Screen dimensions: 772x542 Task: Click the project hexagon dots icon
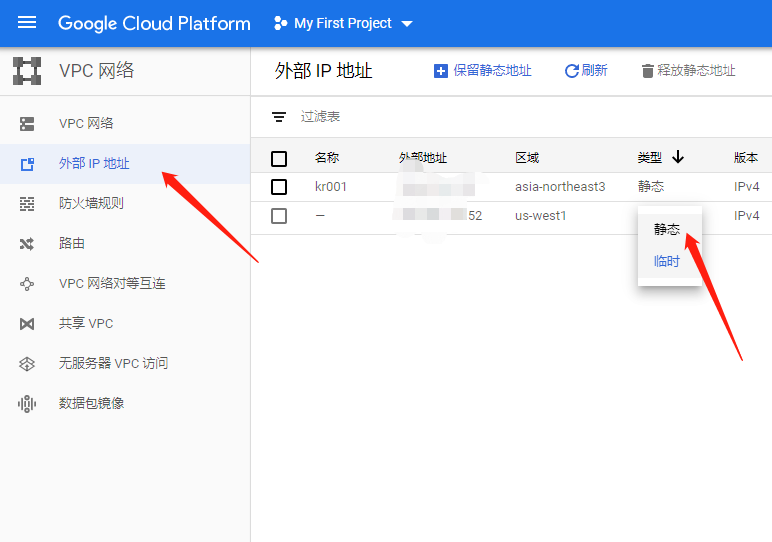[280, 23]
